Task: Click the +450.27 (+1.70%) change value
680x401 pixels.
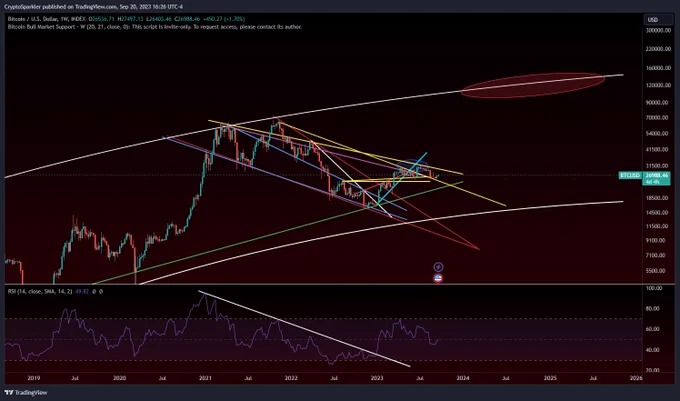Action: pos(224,19)
